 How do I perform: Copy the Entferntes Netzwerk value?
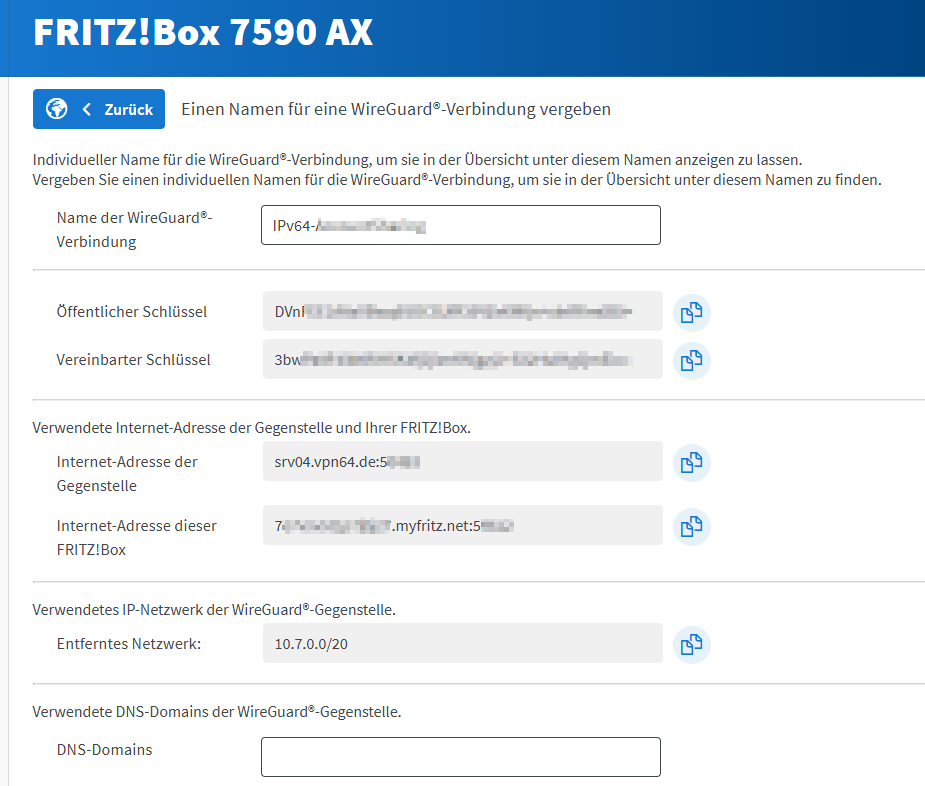click(690, 644)
